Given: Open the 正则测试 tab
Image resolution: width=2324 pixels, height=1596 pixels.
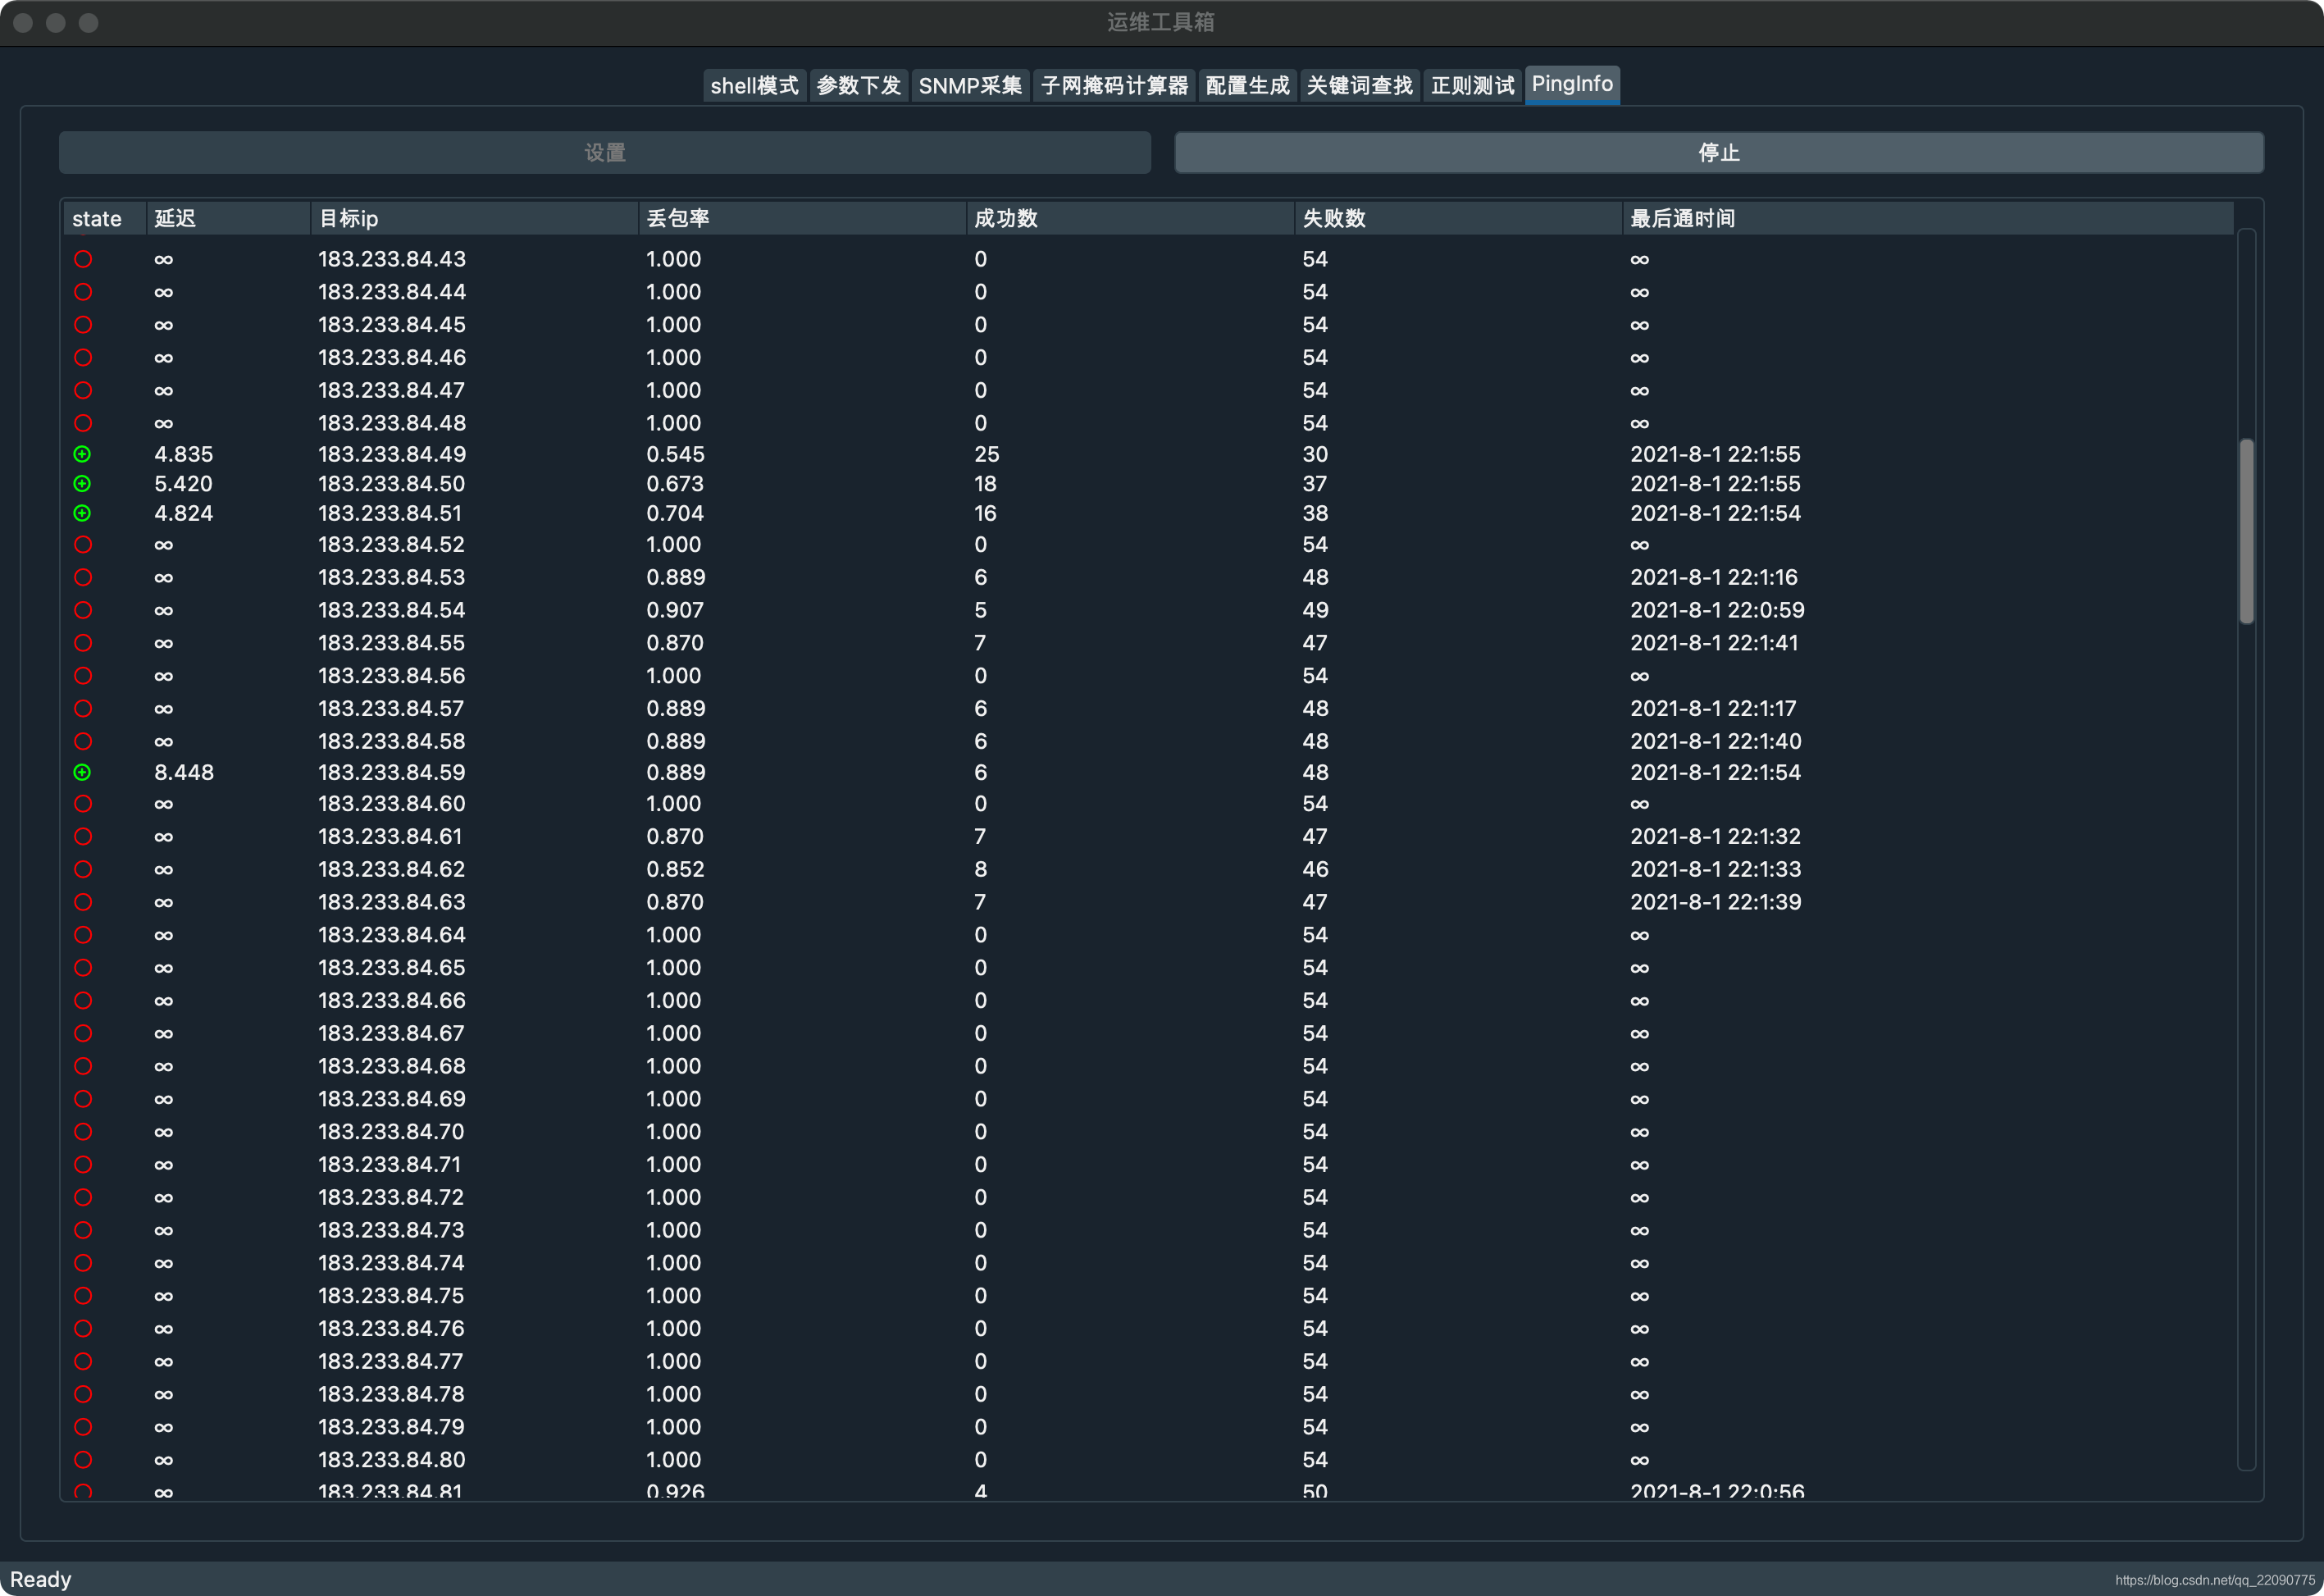Looking at the screenshot, I should coord(1472,86).
